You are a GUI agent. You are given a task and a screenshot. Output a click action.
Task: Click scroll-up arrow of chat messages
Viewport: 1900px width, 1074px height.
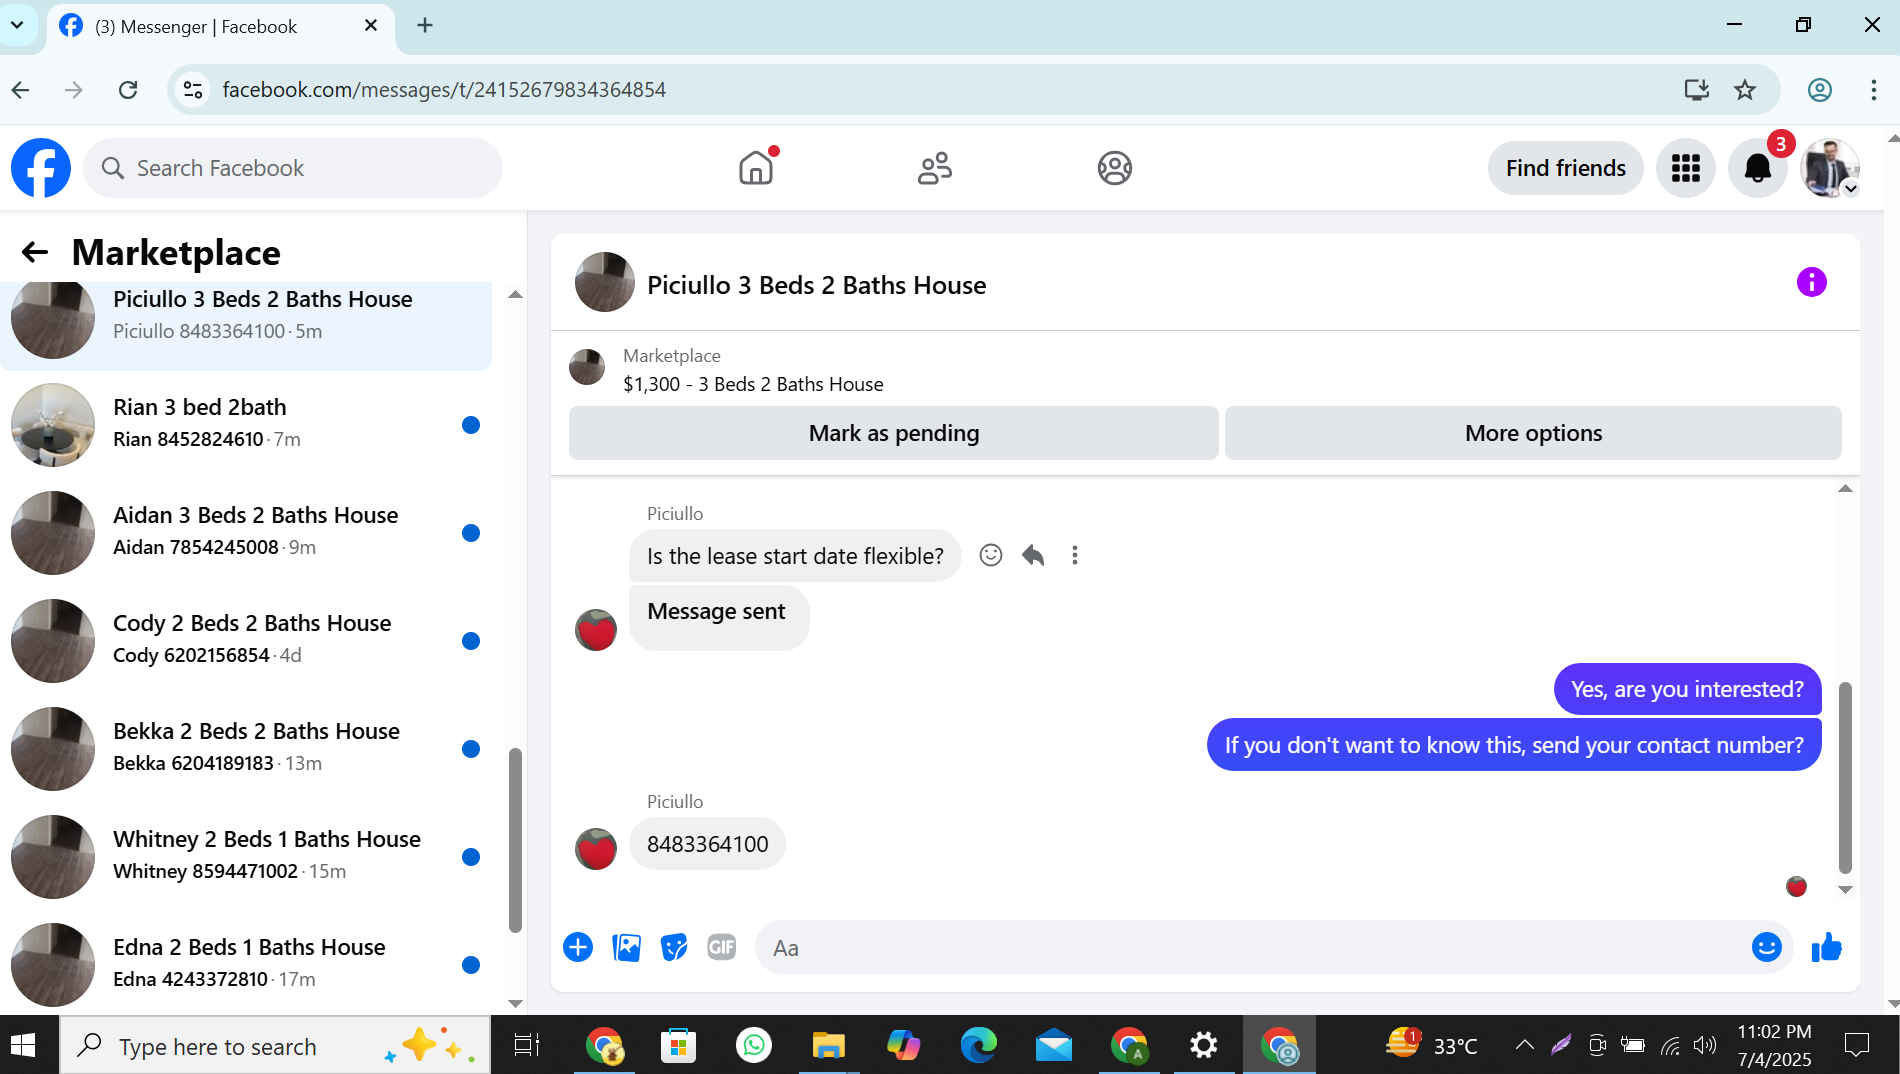[1845, 489]
